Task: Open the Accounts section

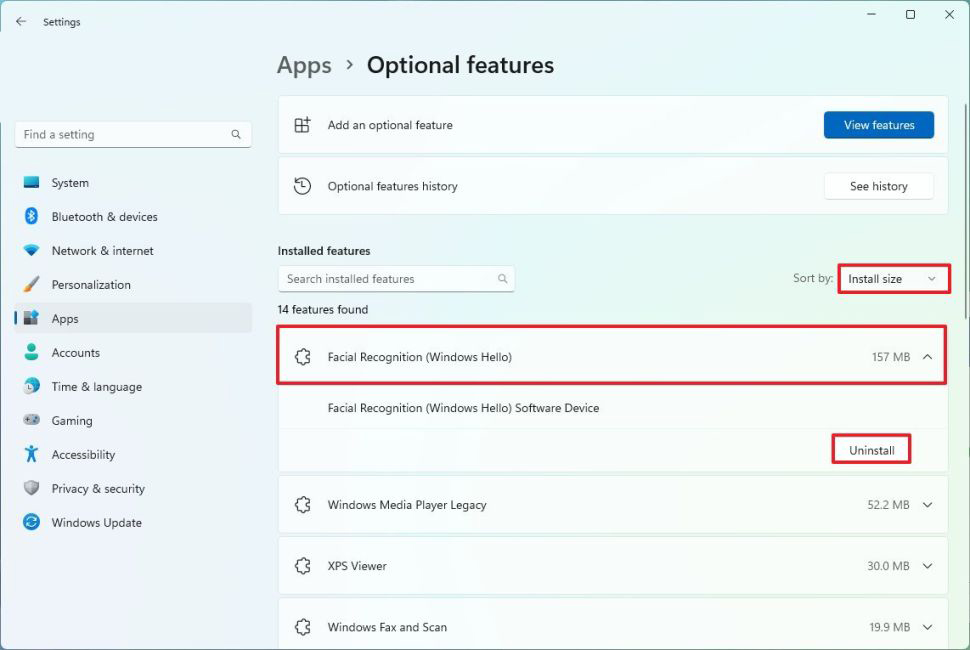Action: [75, 353]
